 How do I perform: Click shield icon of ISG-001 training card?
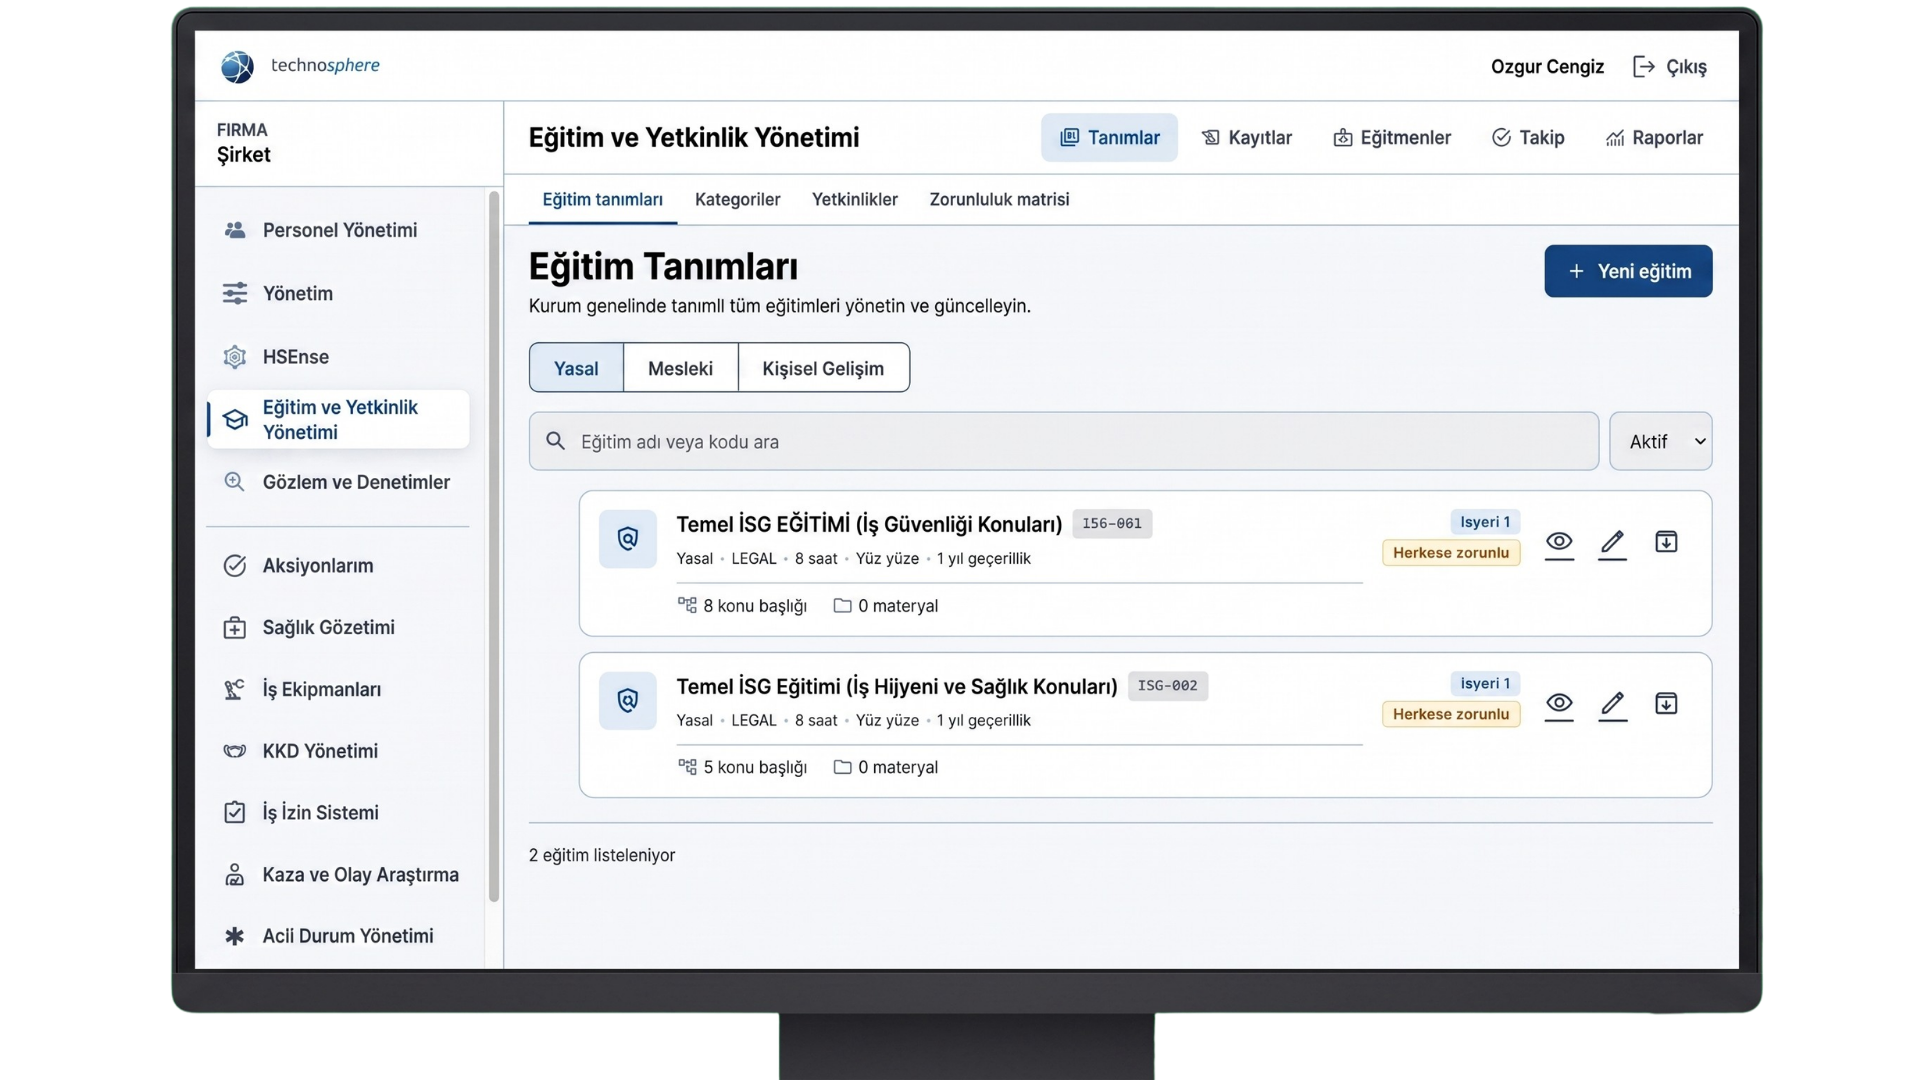point(628,539)
